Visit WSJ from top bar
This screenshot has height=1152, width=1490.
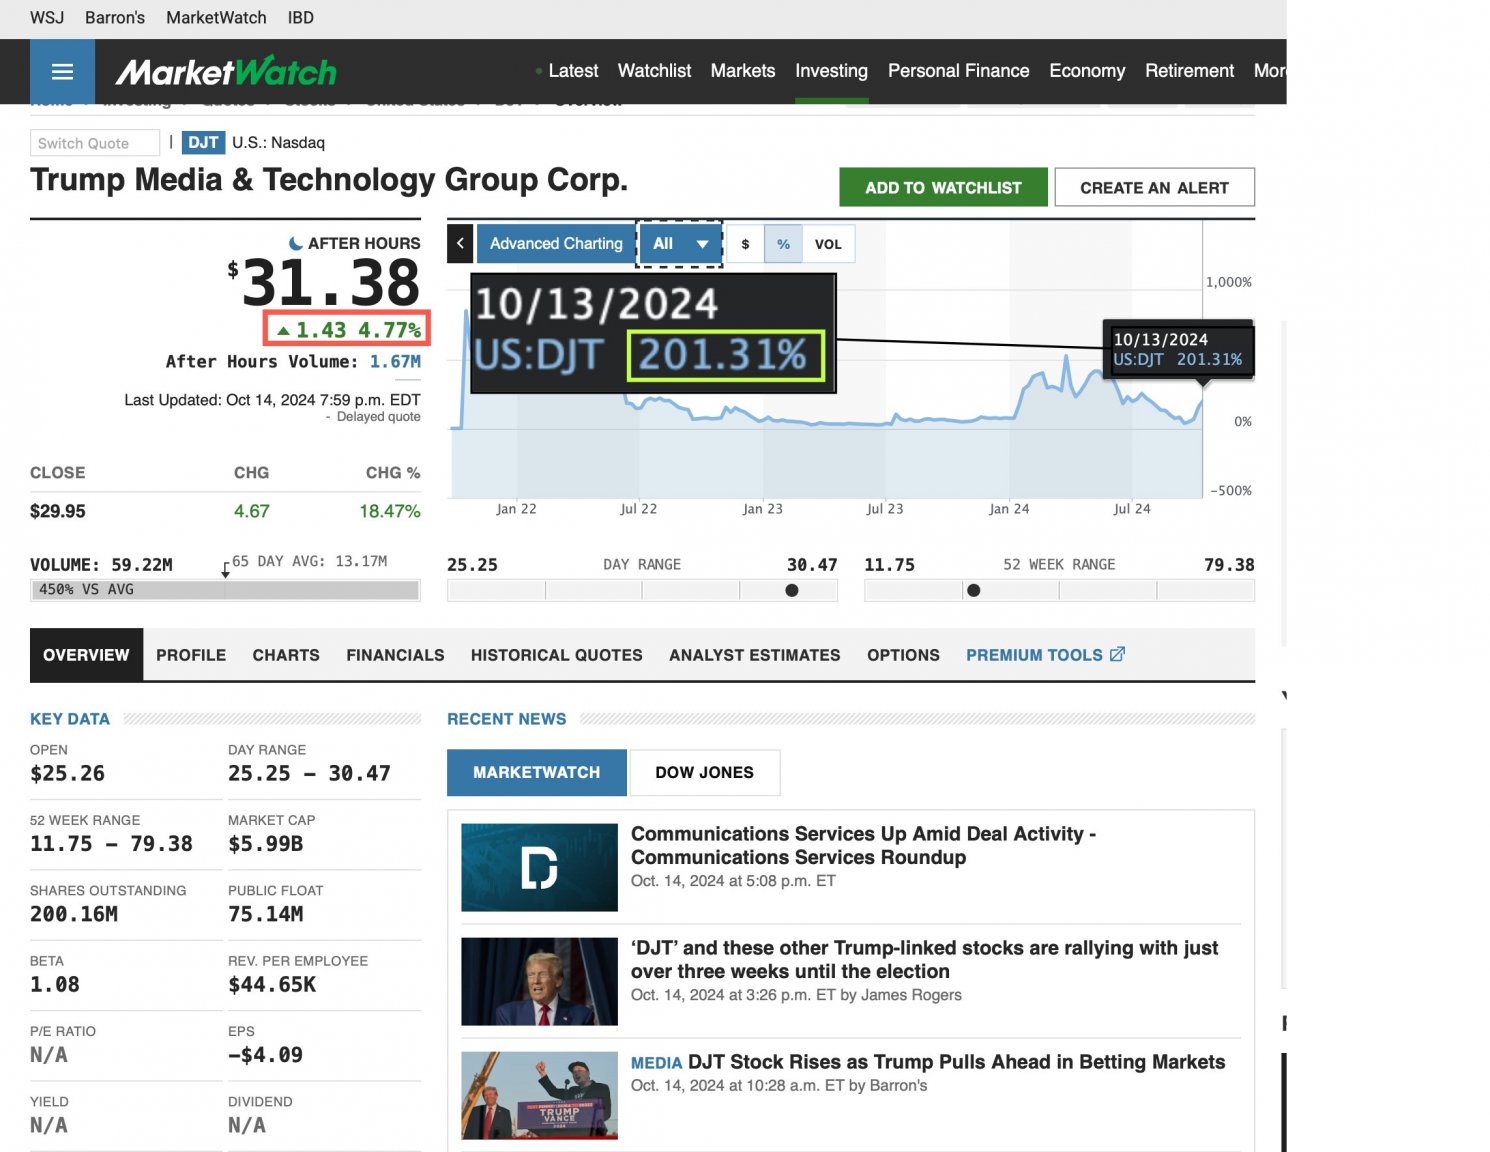pyautogui.click(x=47, y=18)
